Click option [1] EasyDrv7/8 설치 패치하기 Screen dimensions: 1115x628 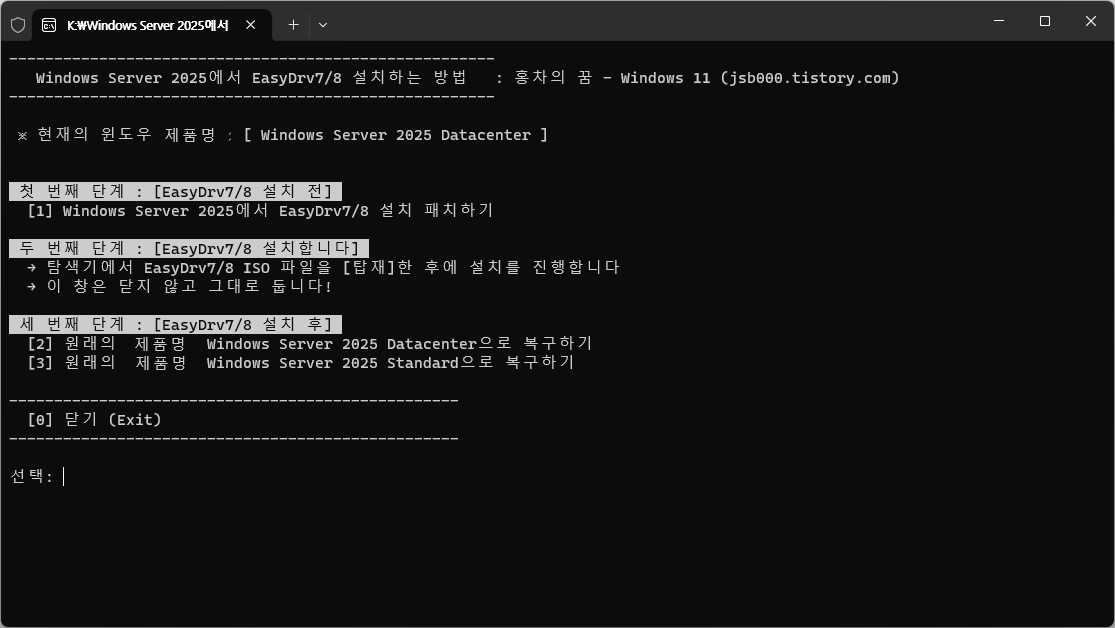[x=260, y=211]
